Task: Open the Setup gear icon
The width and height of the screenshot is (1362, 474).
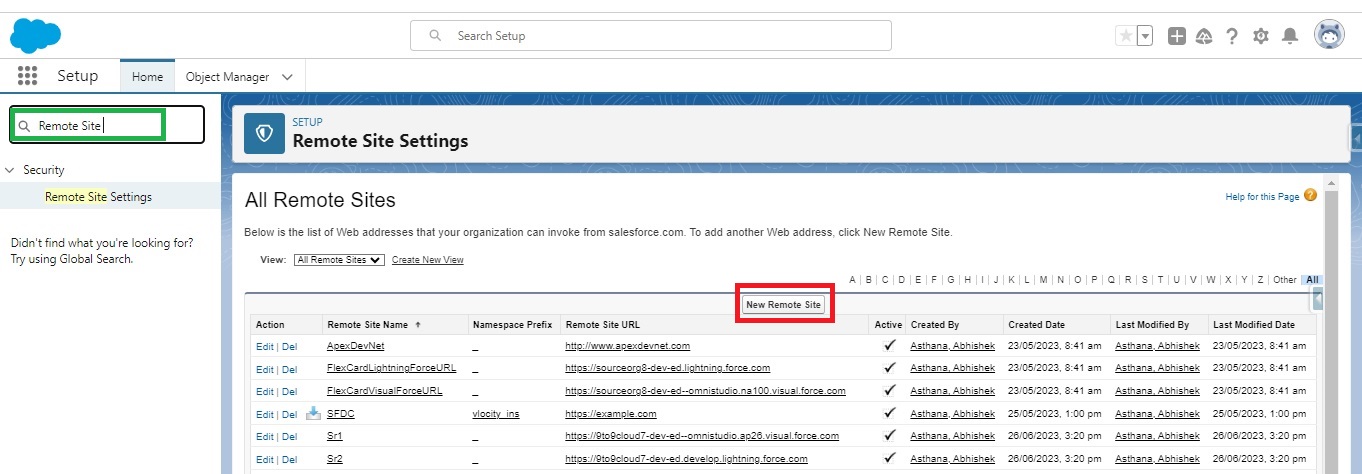Action: pyautogui.click(x=1261, y=36)
